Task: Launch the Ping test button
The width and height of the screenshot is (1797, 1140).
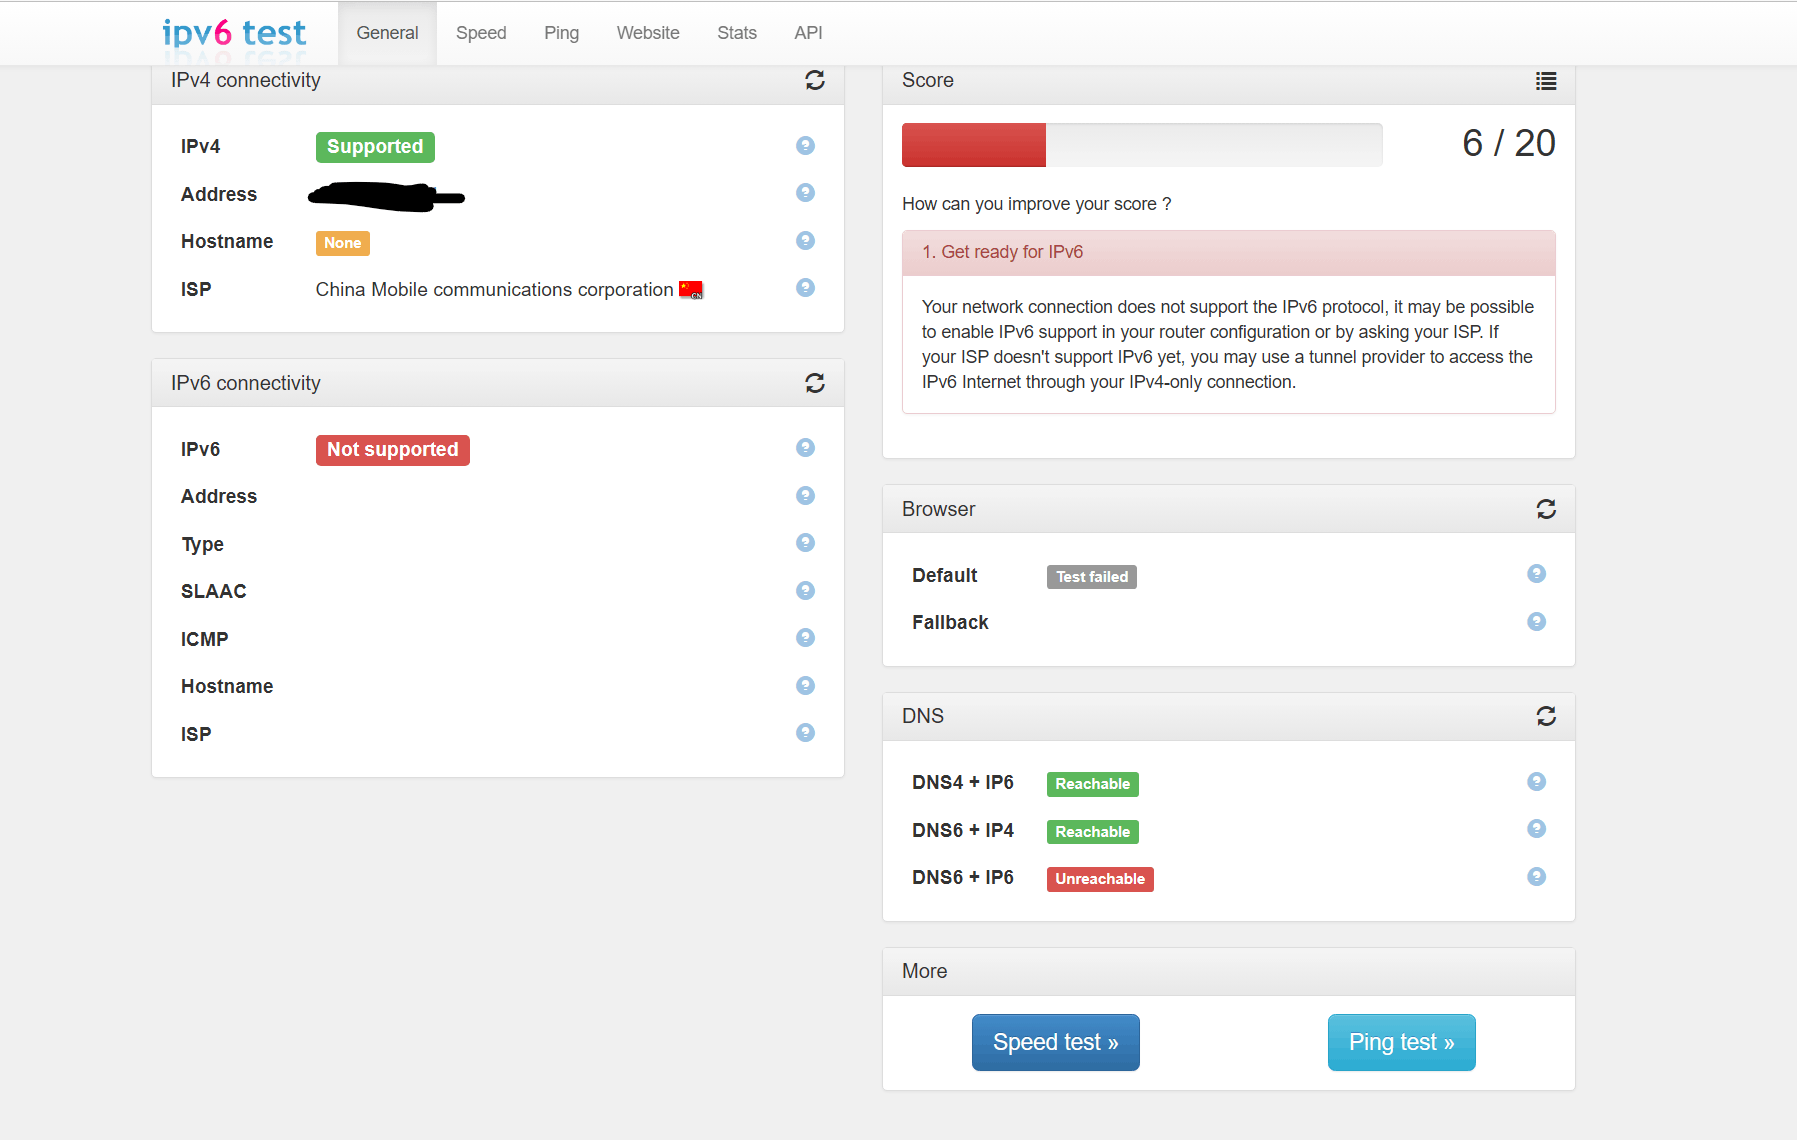Action: coord(1401,1042)
